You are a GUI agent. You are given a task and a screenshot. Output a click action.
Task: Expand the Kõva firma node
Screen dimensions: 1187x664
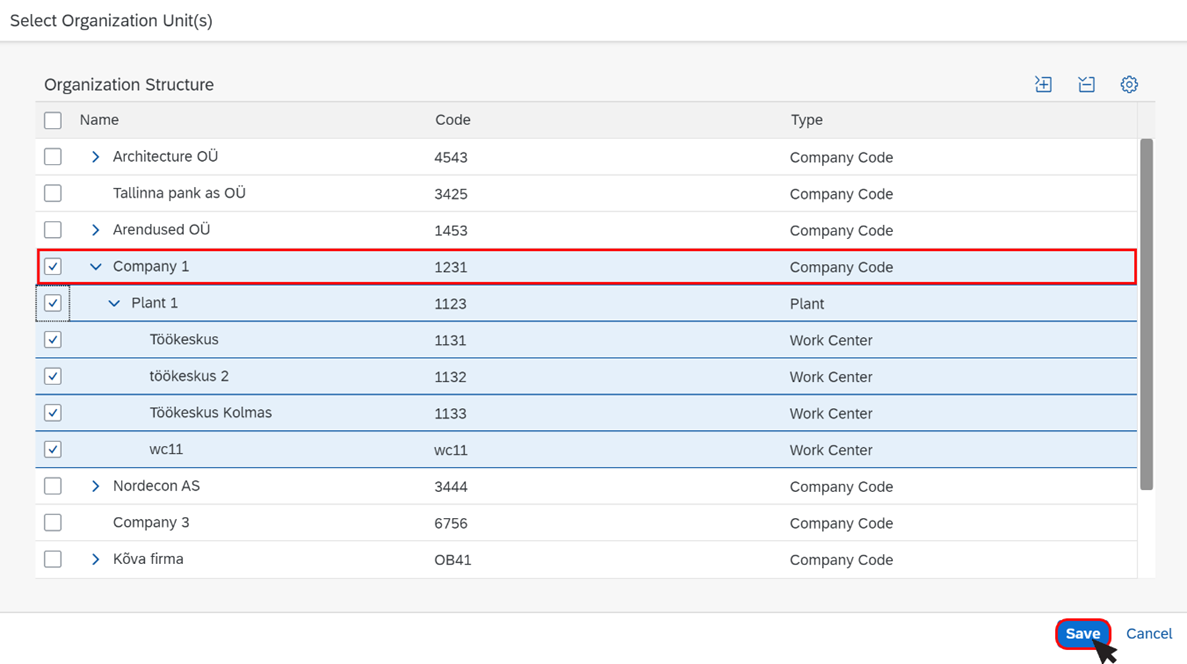[x=95, y=559]
